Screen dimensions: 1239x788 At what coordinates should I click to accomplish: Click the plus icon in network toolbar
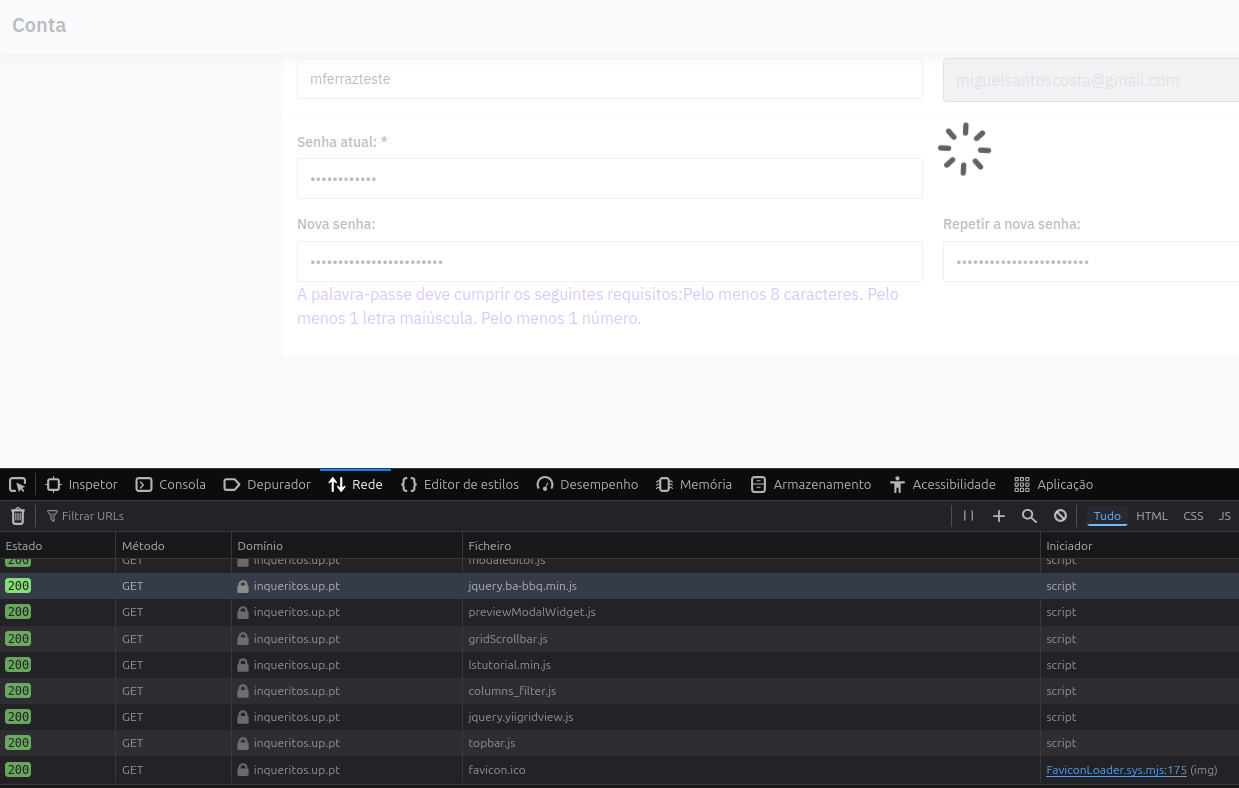(x=998, y=516)
